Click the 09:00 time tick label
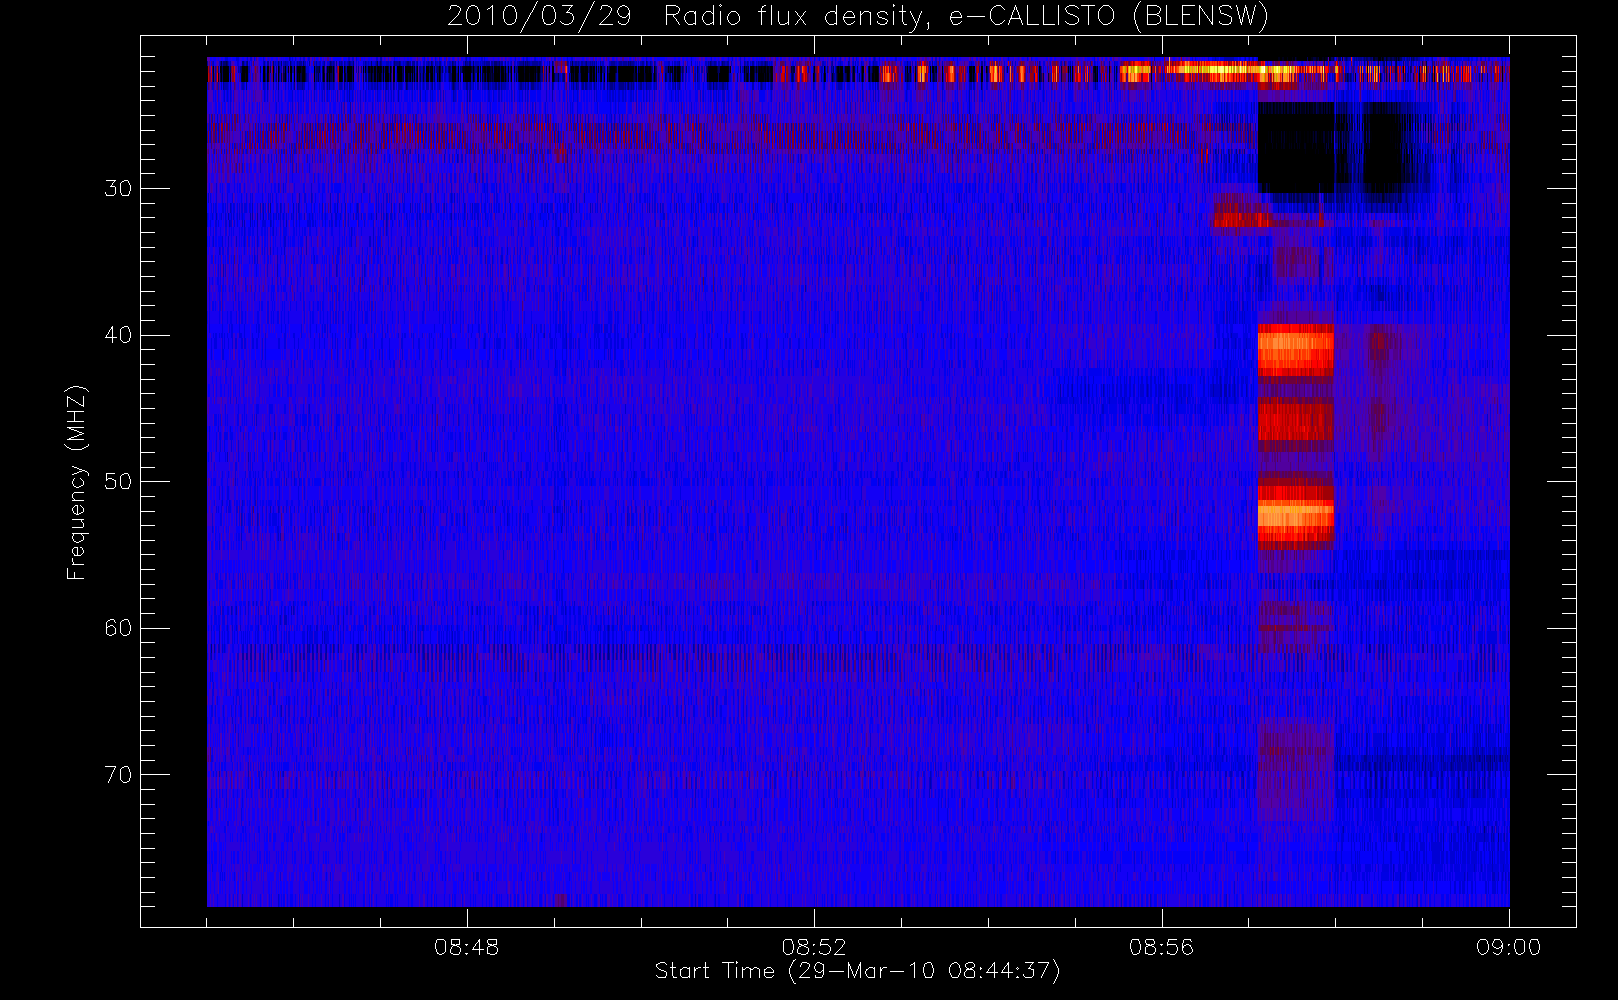 click(x=1508, y=947)
